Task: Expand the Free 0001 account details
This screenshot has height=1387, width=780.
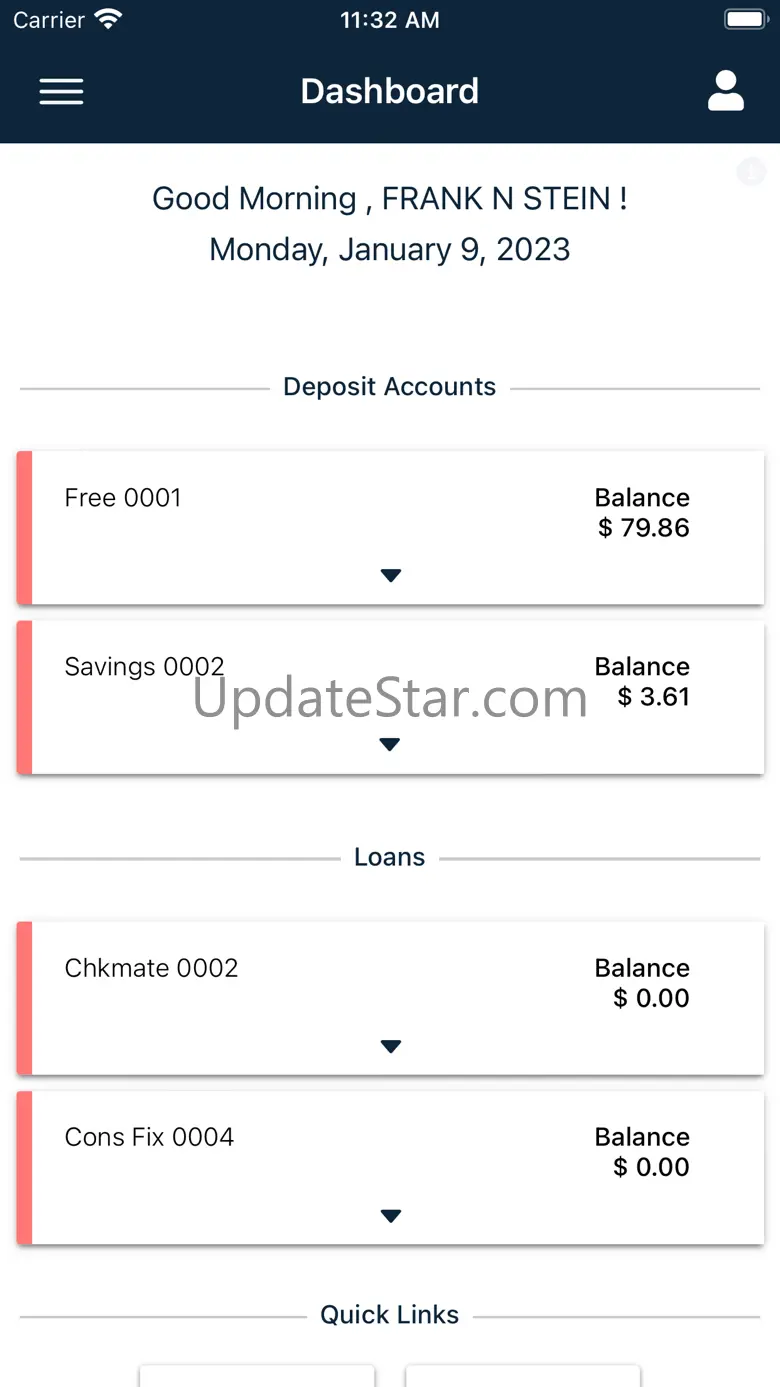Action: tap(391, 575)
